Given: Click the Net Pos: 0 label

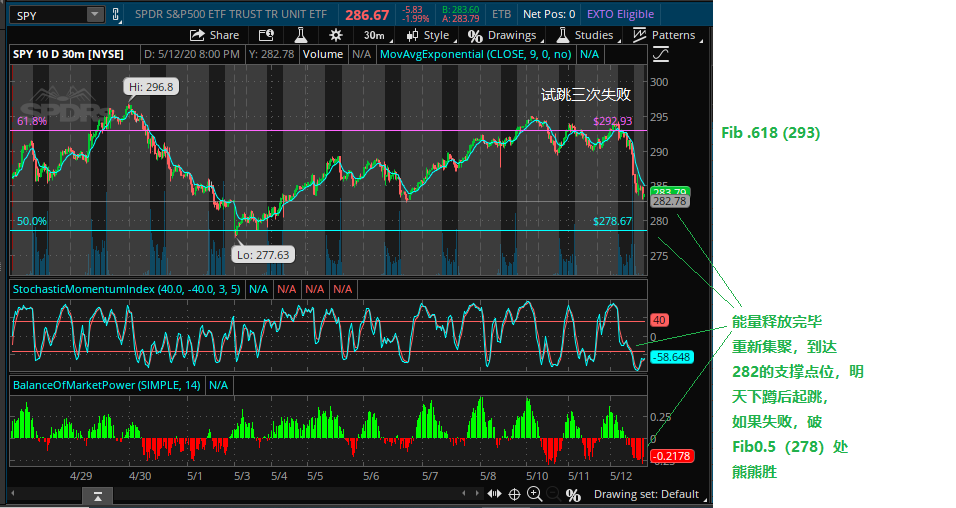Looking at the screenshot, I should click(549, 14).
